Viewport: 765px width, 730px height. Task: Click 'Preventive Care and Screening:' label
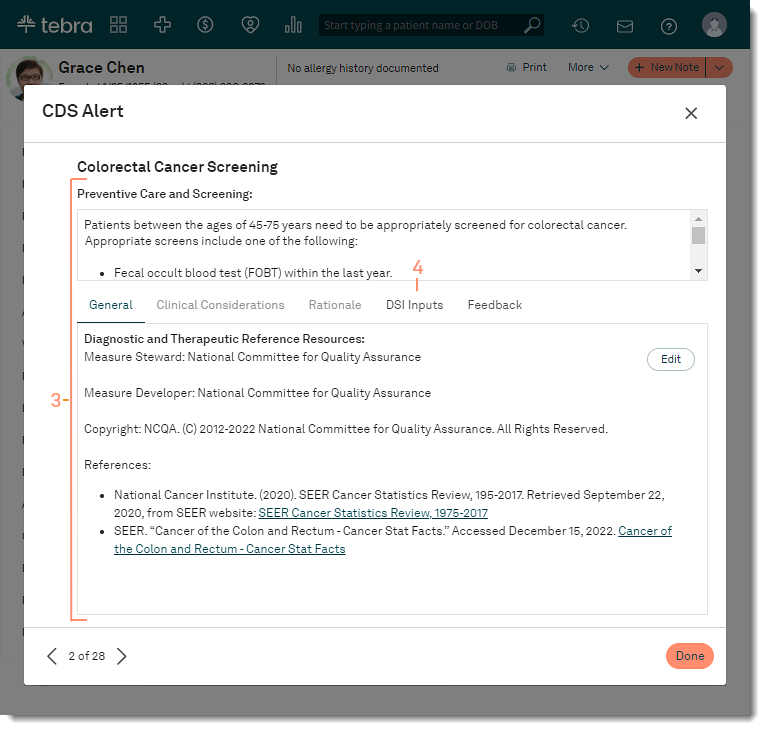pos(165,194)
